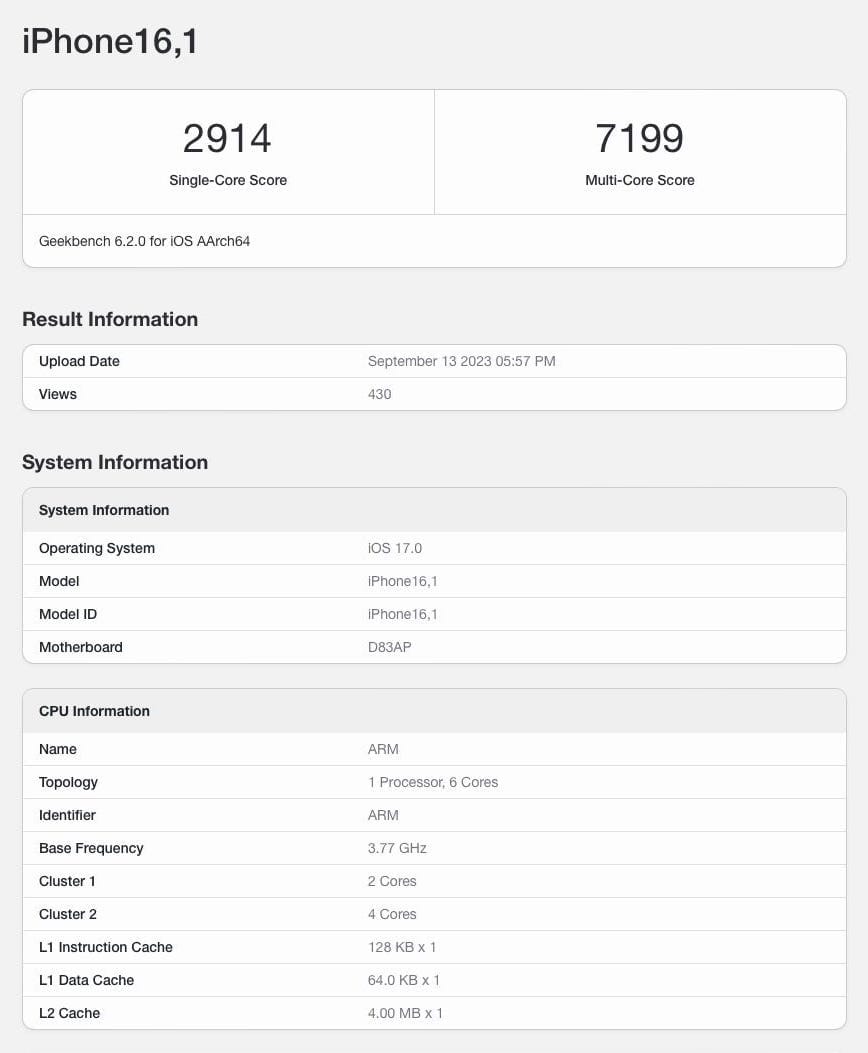Select the Upload Date row
This screenshot has height=1053, width=868.
[434, 361]
